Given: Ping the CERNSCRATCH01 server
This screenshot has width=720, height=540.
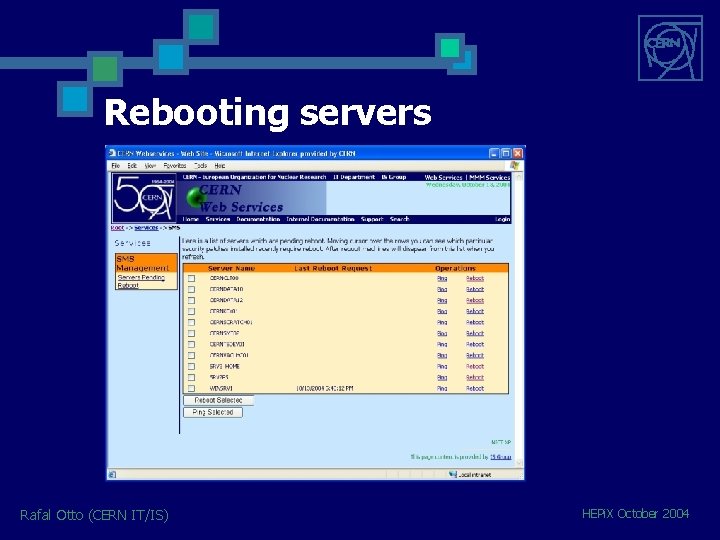Looking at the screenshot, I should pos(442,322).
